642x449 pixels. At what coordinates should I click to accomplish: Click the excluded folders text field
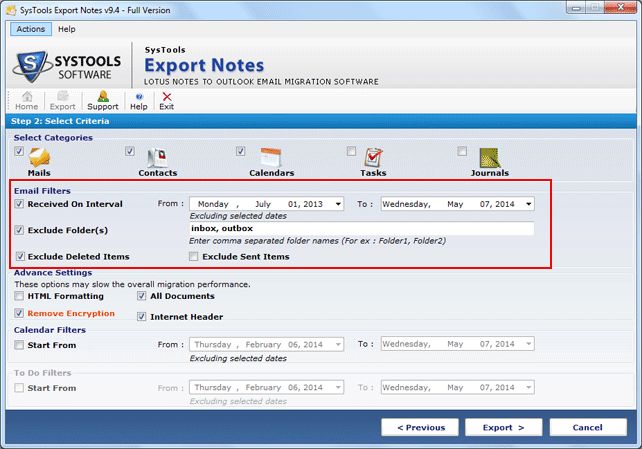[362, 229]
